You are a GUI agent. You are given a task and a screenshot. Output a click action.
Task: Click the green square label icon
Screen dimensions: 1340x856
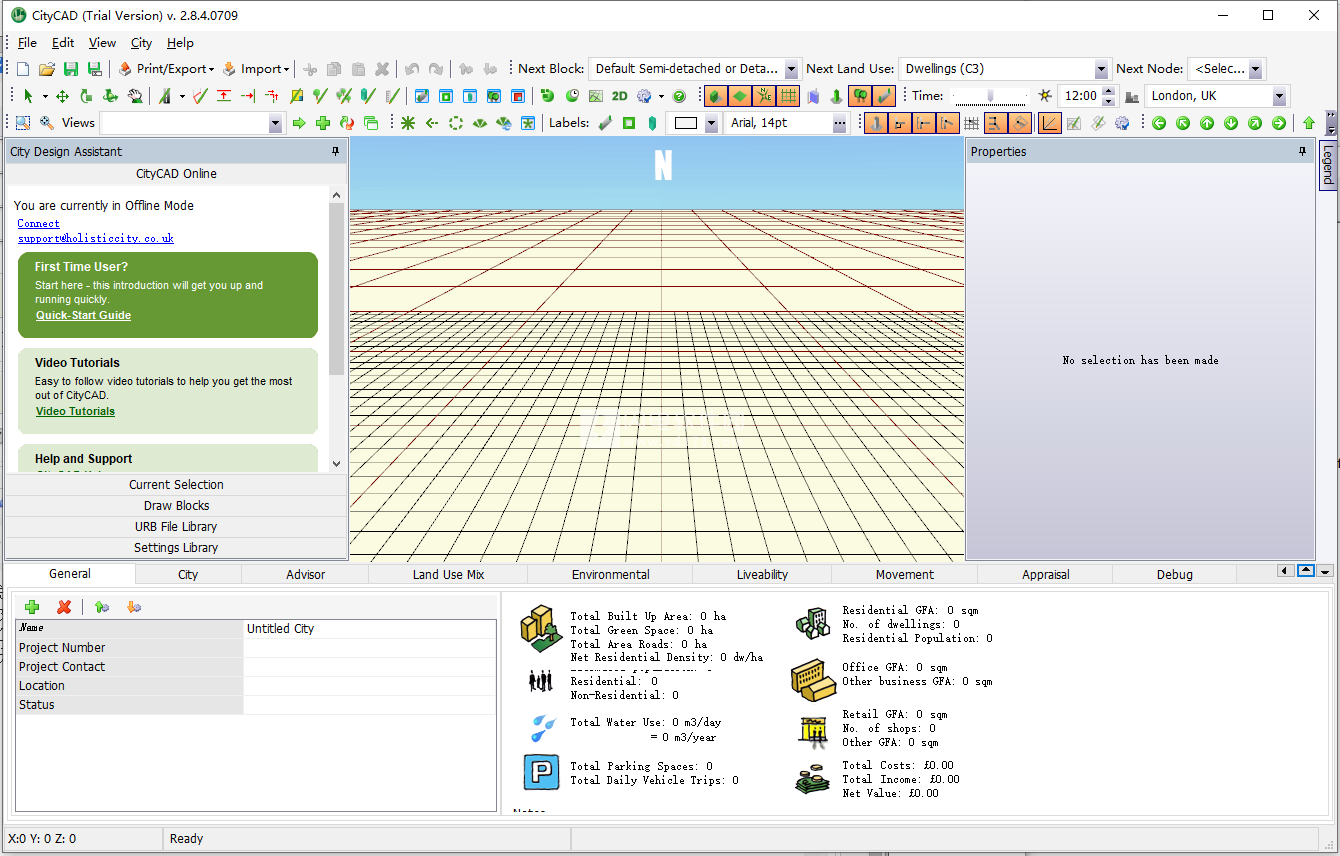(629, 123)
